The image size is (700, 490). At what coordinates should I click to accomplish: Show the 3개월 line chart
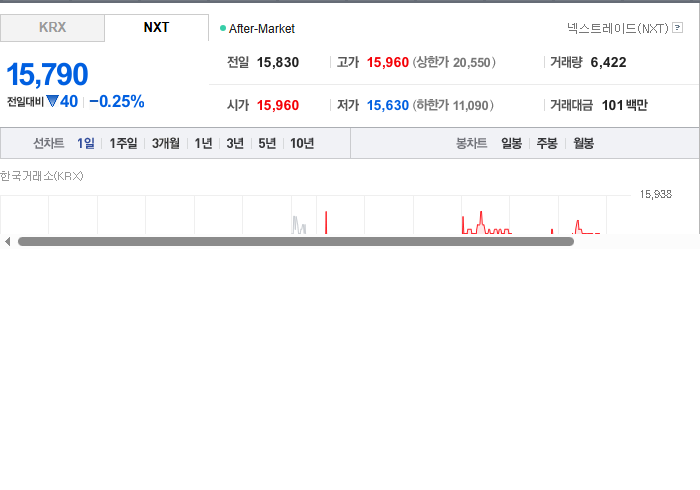(x=166, y=143)
